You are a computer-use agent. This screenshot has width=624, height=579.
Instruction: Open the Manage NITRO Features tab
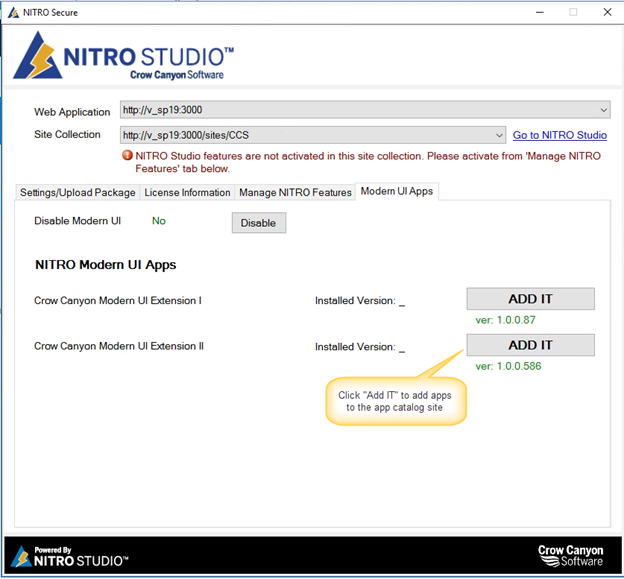coord(295,193)
